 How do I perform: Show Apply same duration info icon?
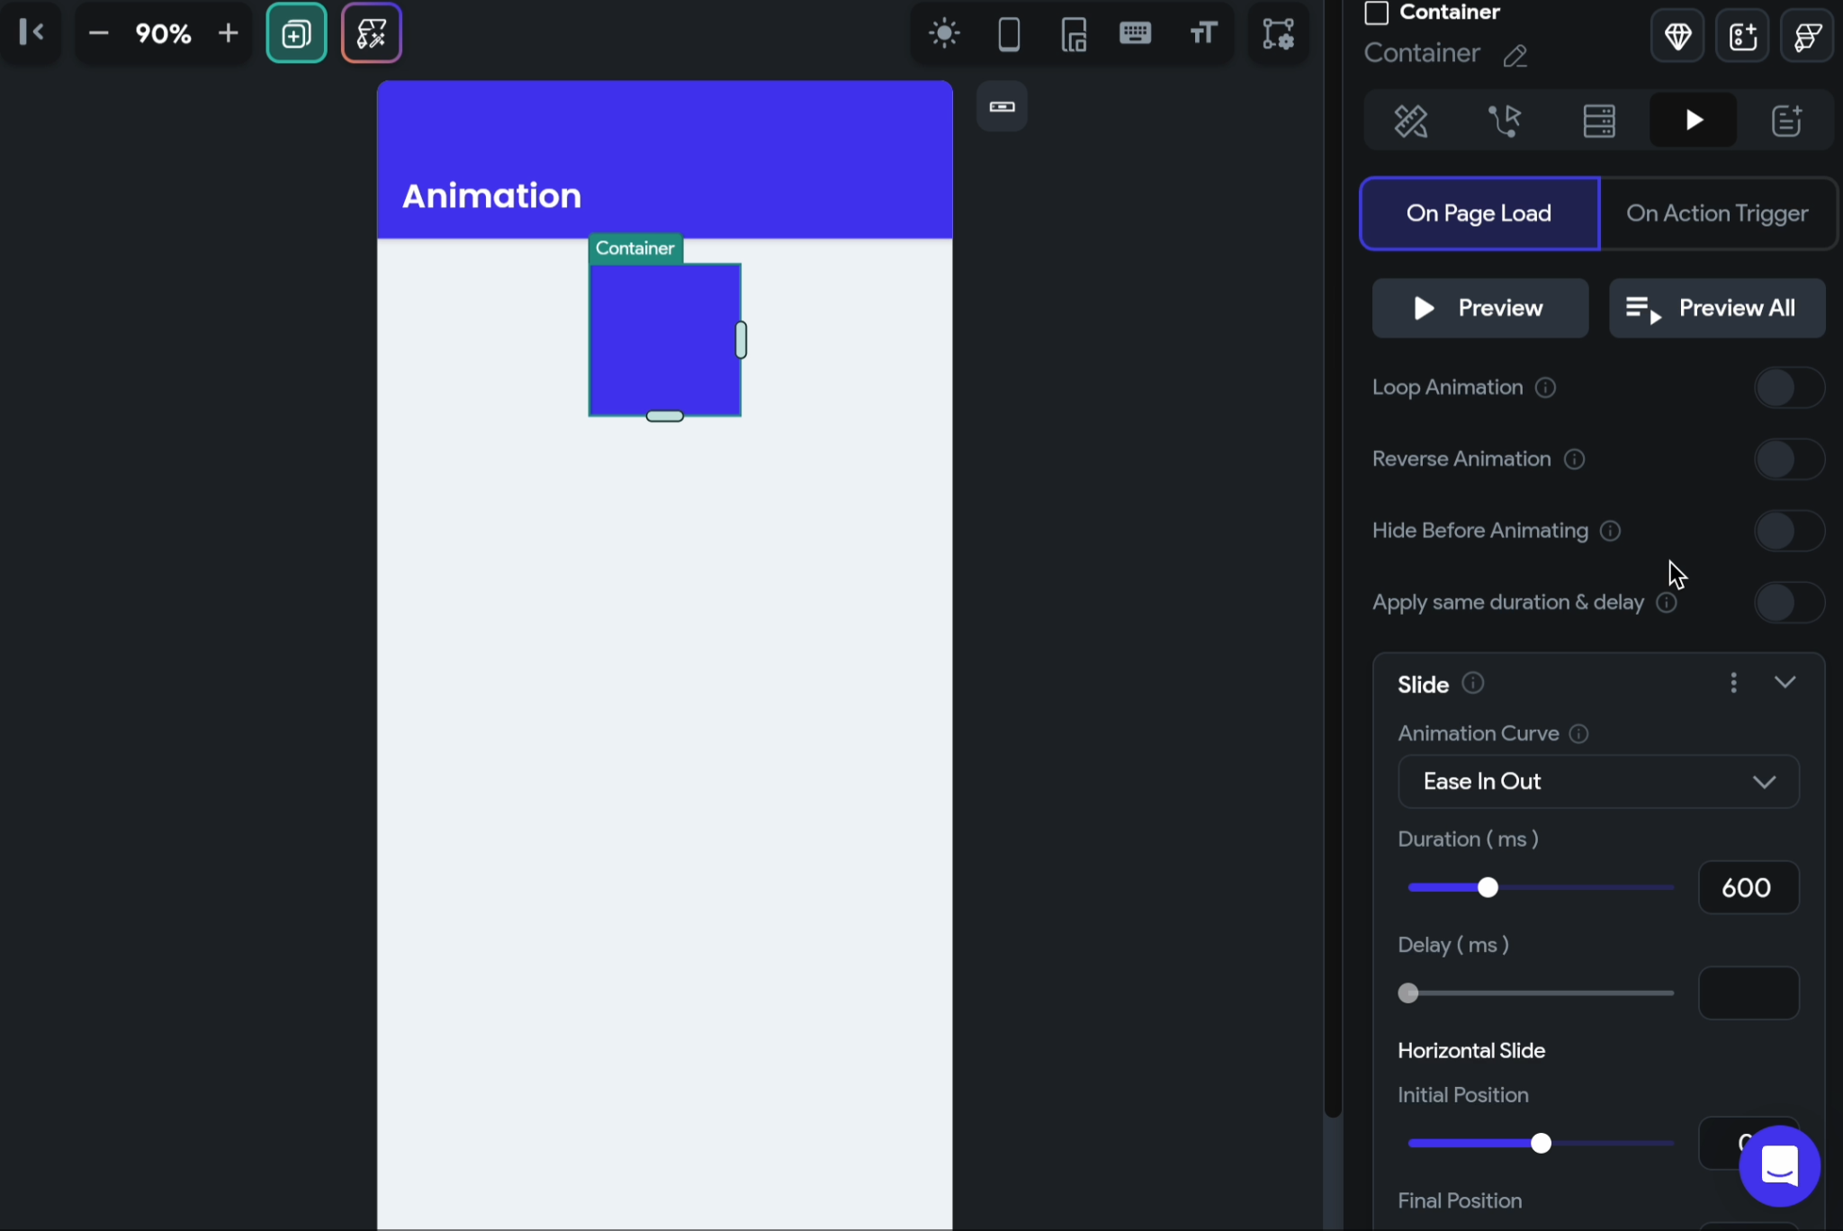click(x=1666, y=603)
